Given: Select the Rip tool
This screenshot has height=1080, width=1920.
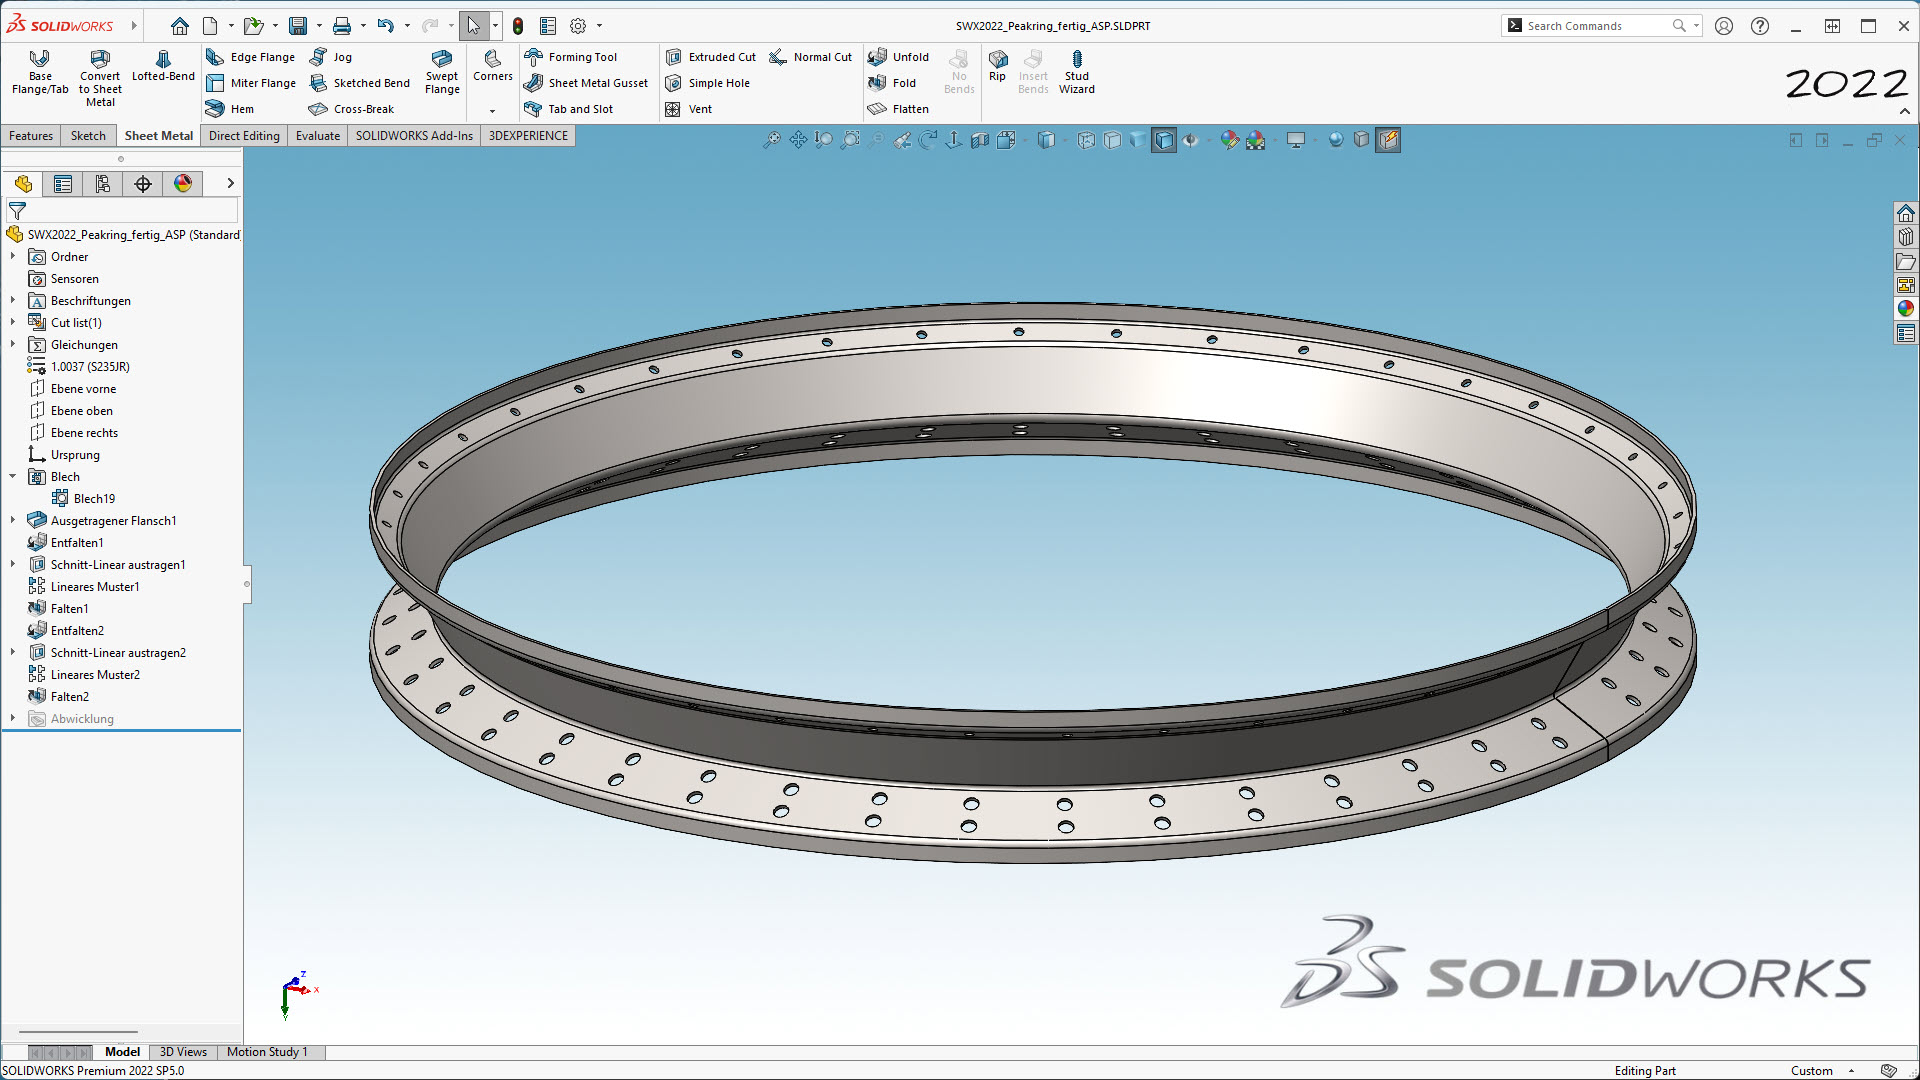Looking at the screenshot, I should [997, 66].
